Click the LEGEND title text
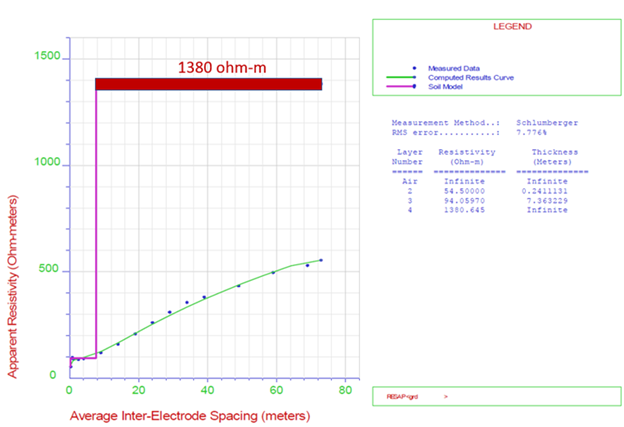 coord(512,26)
